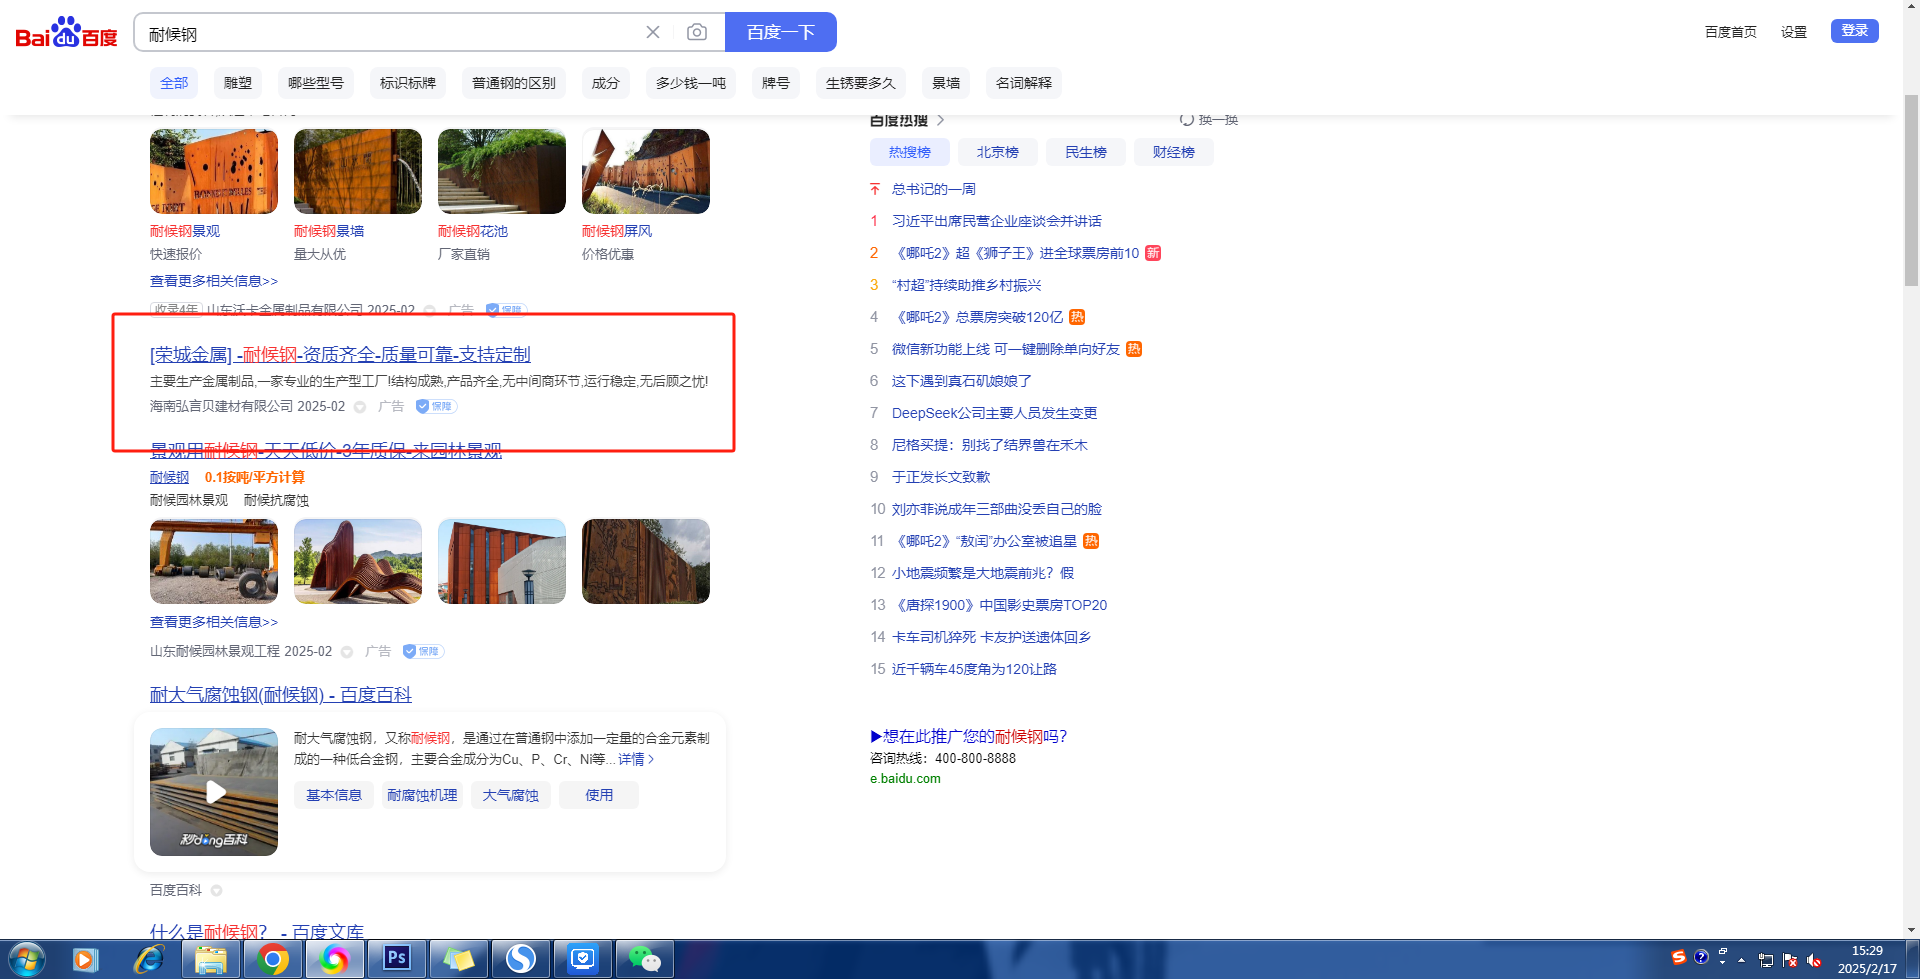
Task: Play the 耐候钢 encyclopedia video
Action: point(214,792)
